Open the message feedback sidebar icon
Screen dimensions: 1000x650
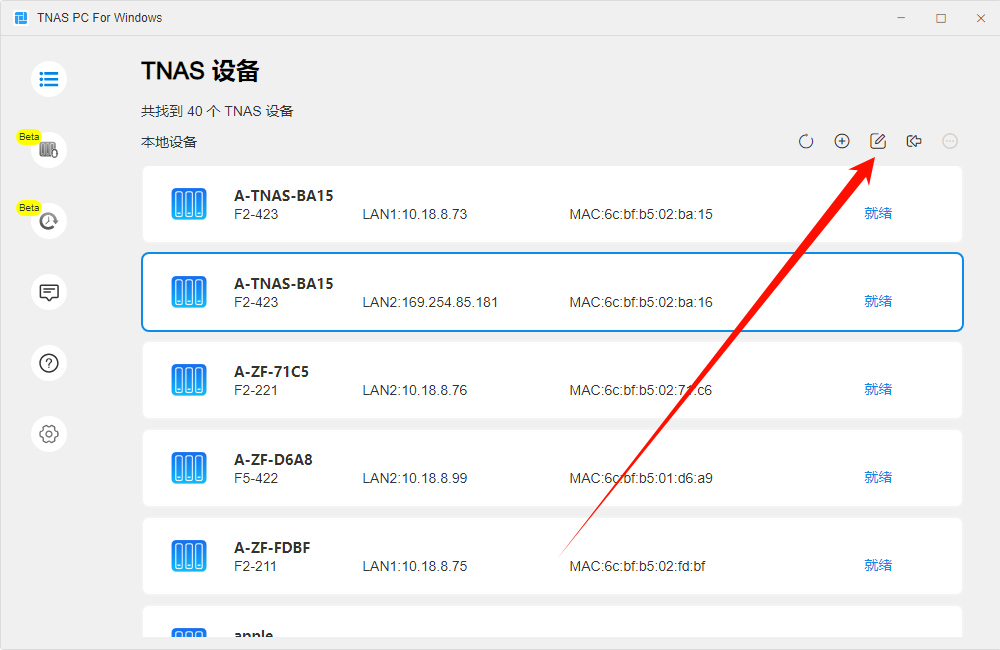(x=49, y=292)
